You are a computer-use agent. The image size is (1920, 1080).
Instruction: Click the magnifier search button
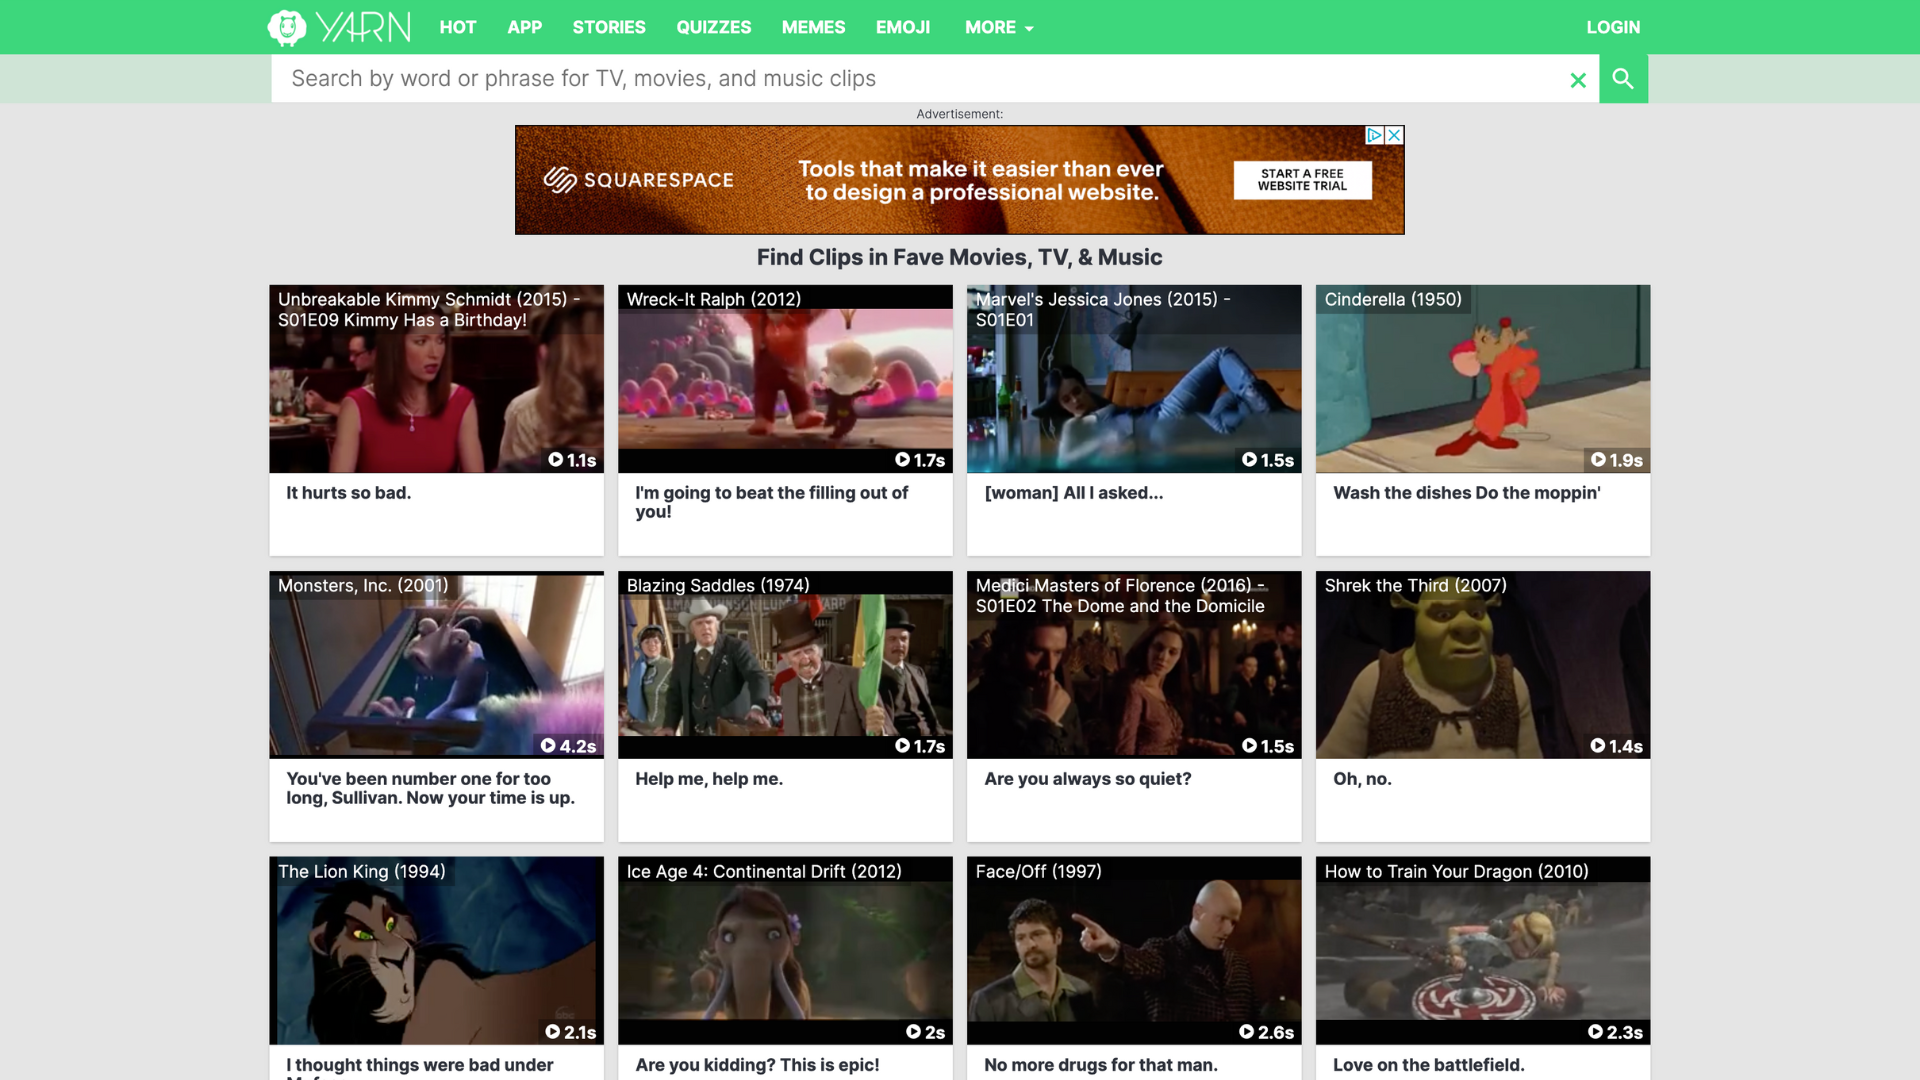pyautogui.click(x=1623, y=79)
